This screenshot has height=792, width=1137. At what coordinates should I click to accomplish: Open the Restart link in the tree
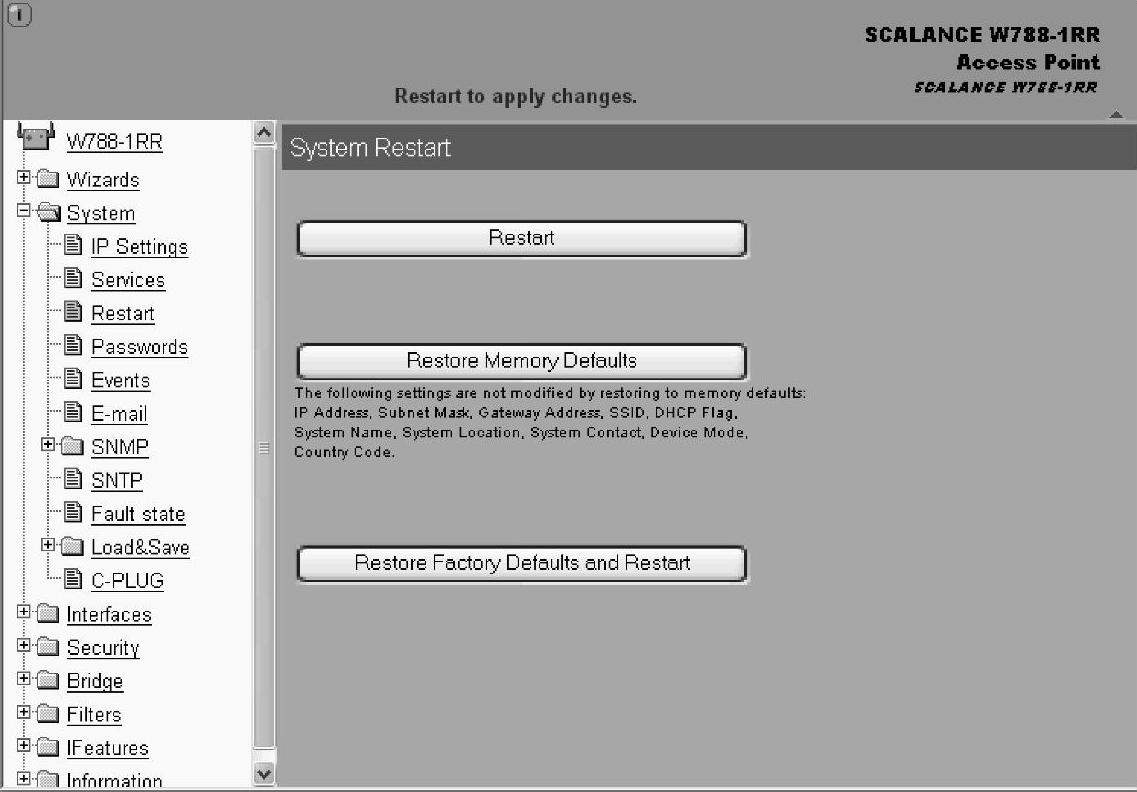click(123, 313)
